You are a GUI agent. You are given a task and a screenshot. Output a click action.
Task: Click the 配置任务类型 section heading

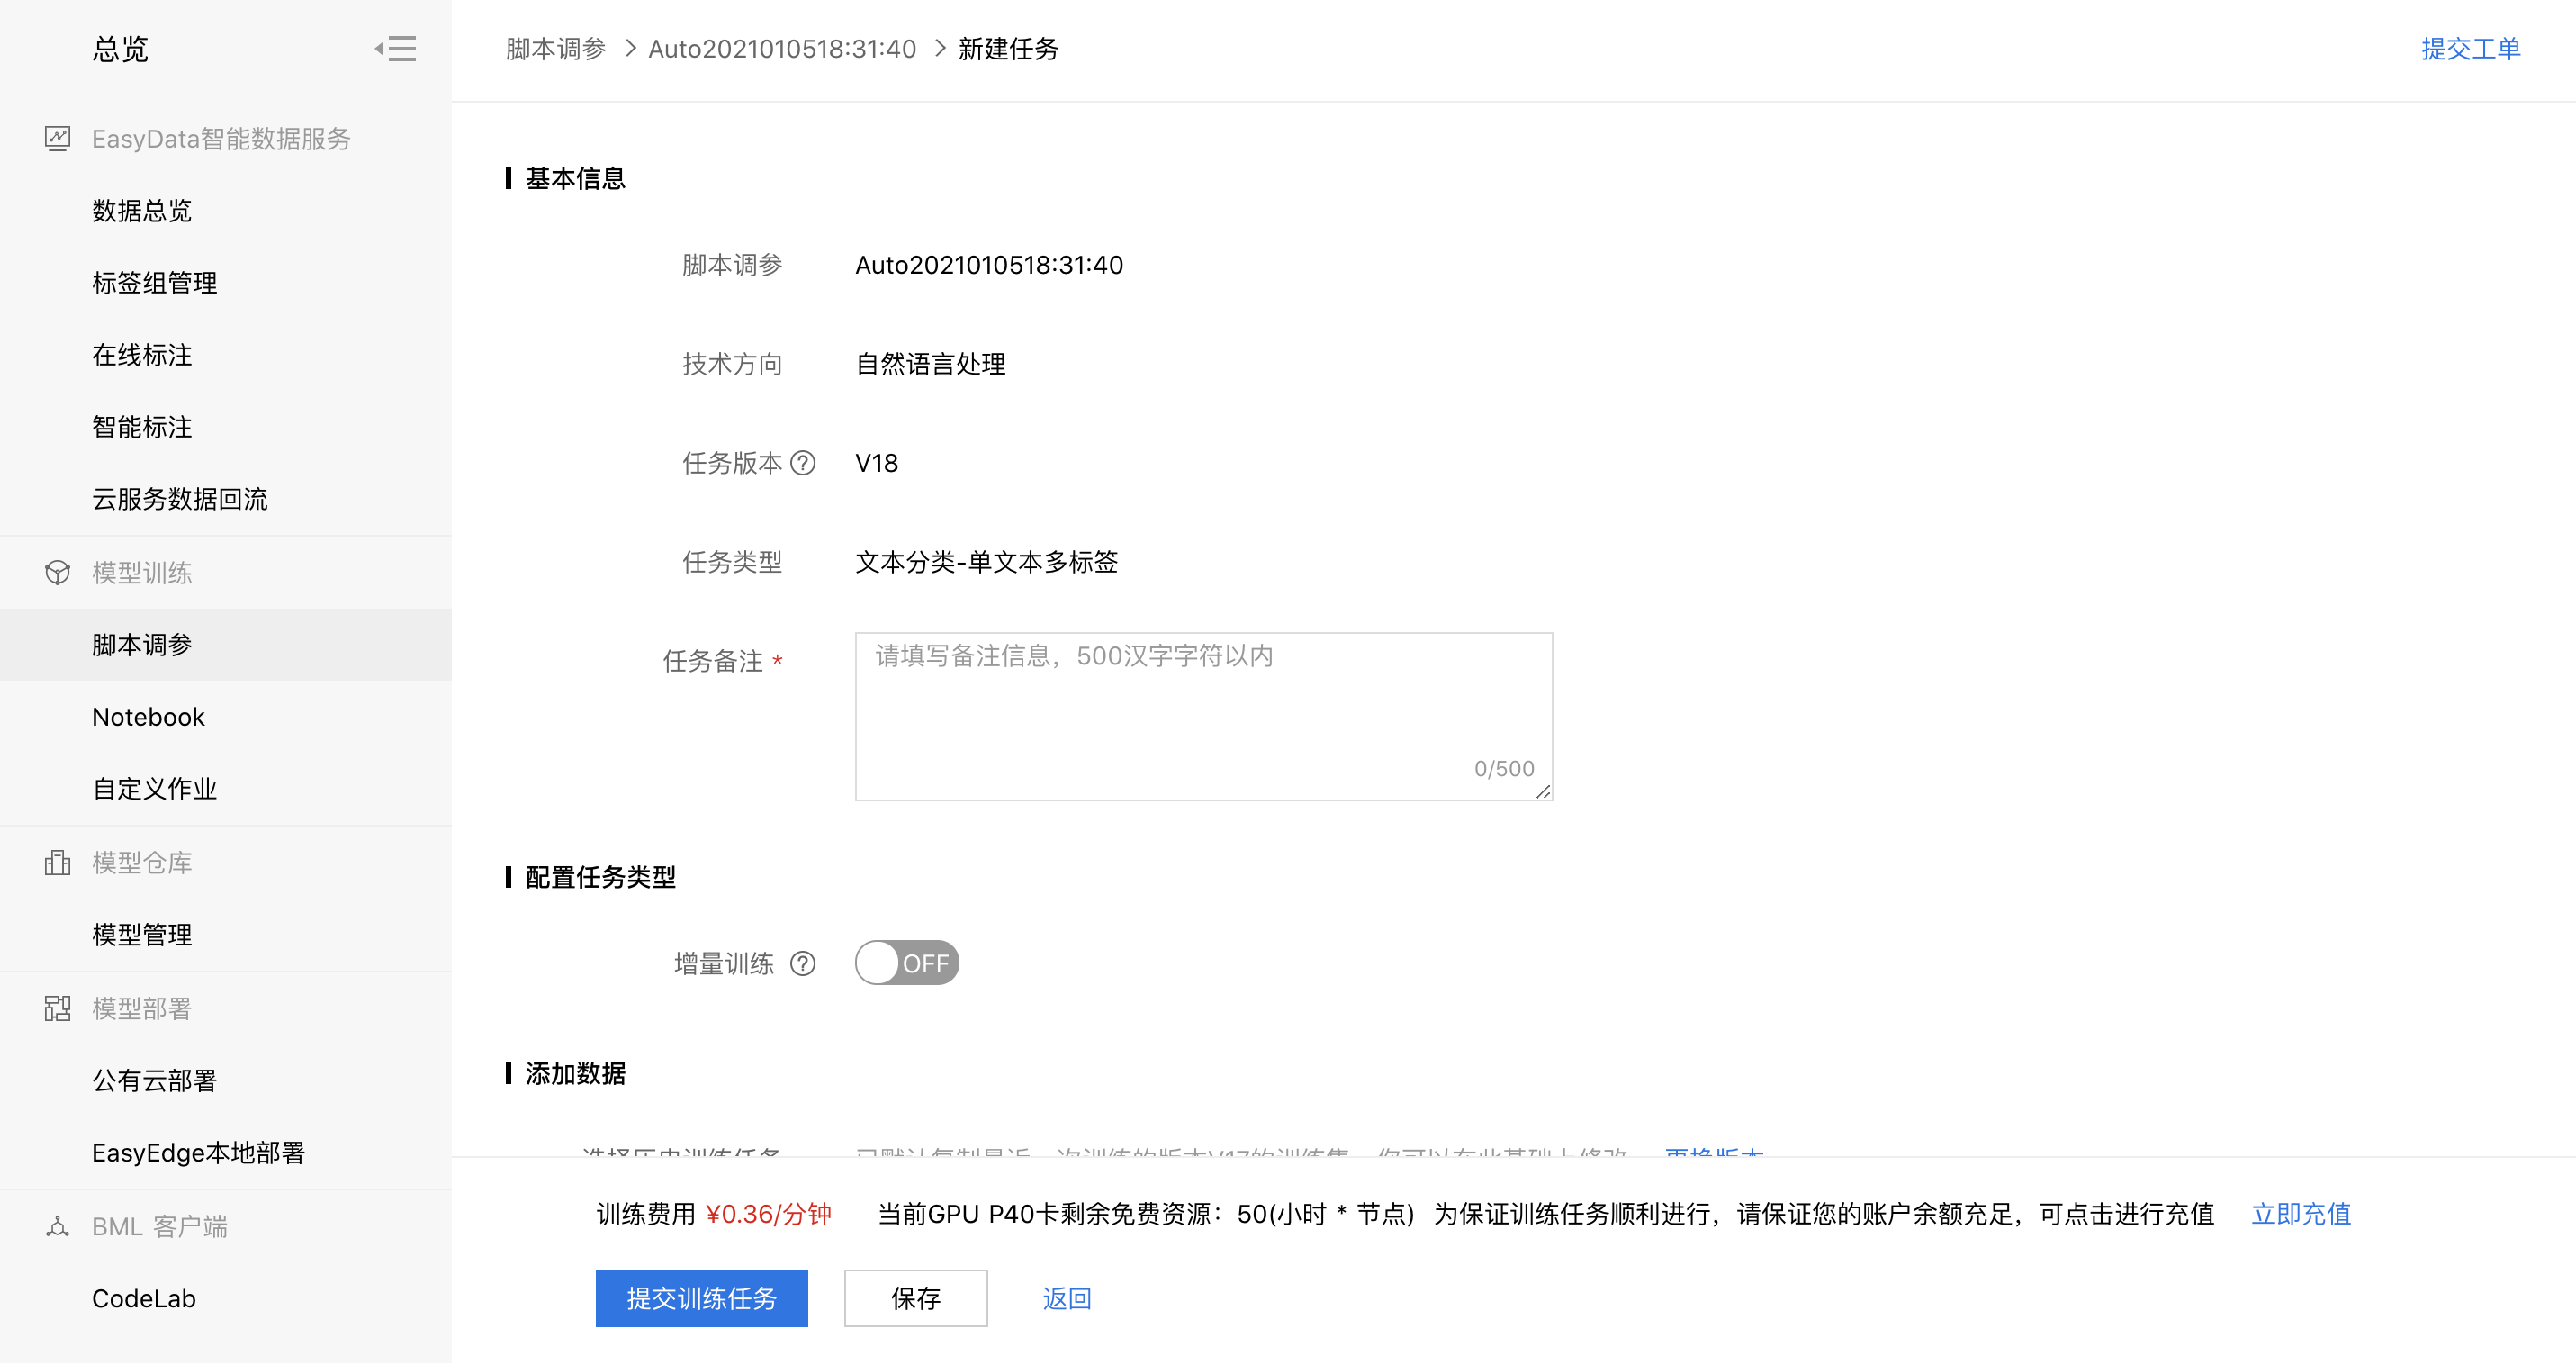pyautogui.click(x=600, y=878)
